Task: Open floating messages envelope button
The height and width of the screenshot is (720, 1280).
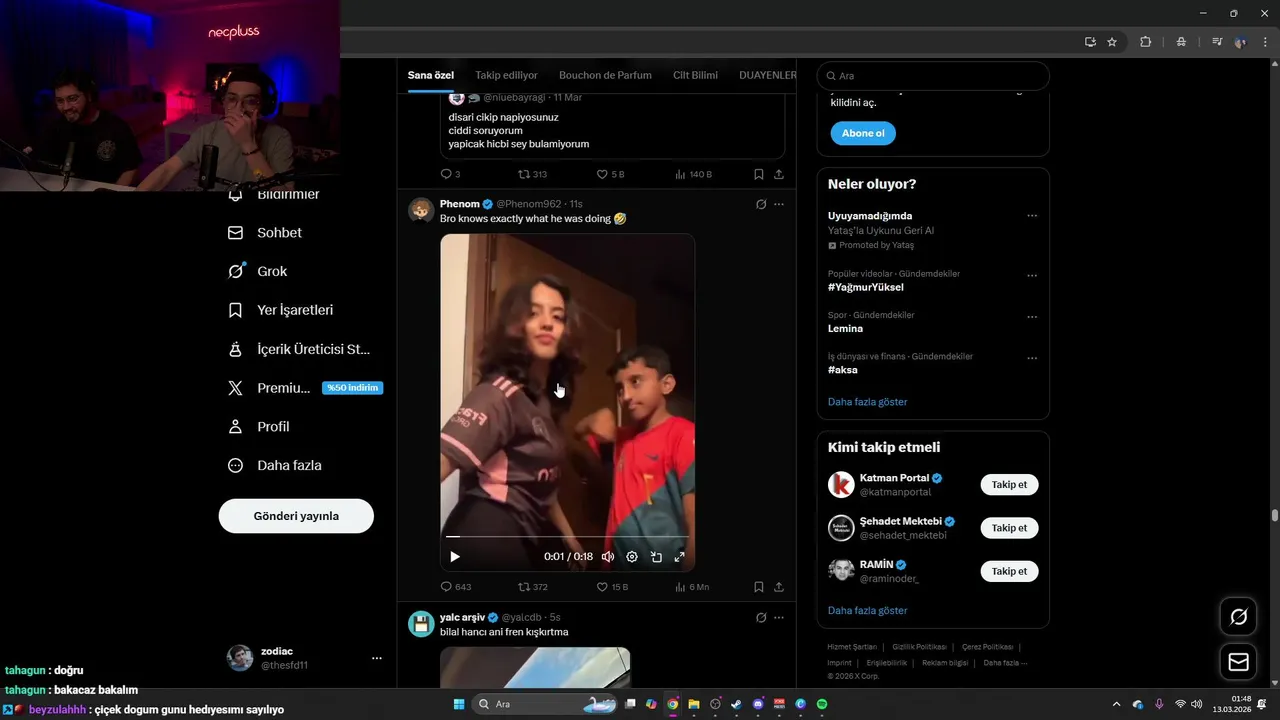Action: (x=1238, y=662)
